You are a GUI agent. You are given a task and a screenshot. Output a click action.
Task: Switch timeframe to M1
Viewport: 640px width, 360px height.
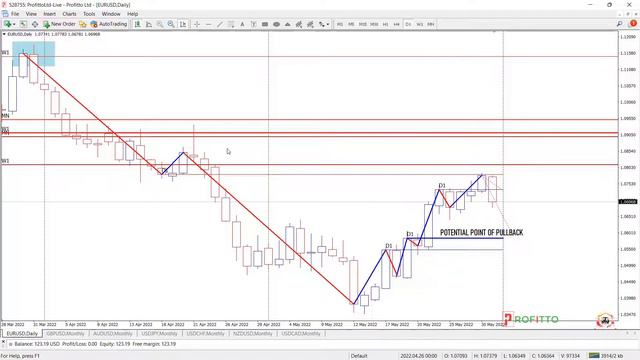(340, 24)
